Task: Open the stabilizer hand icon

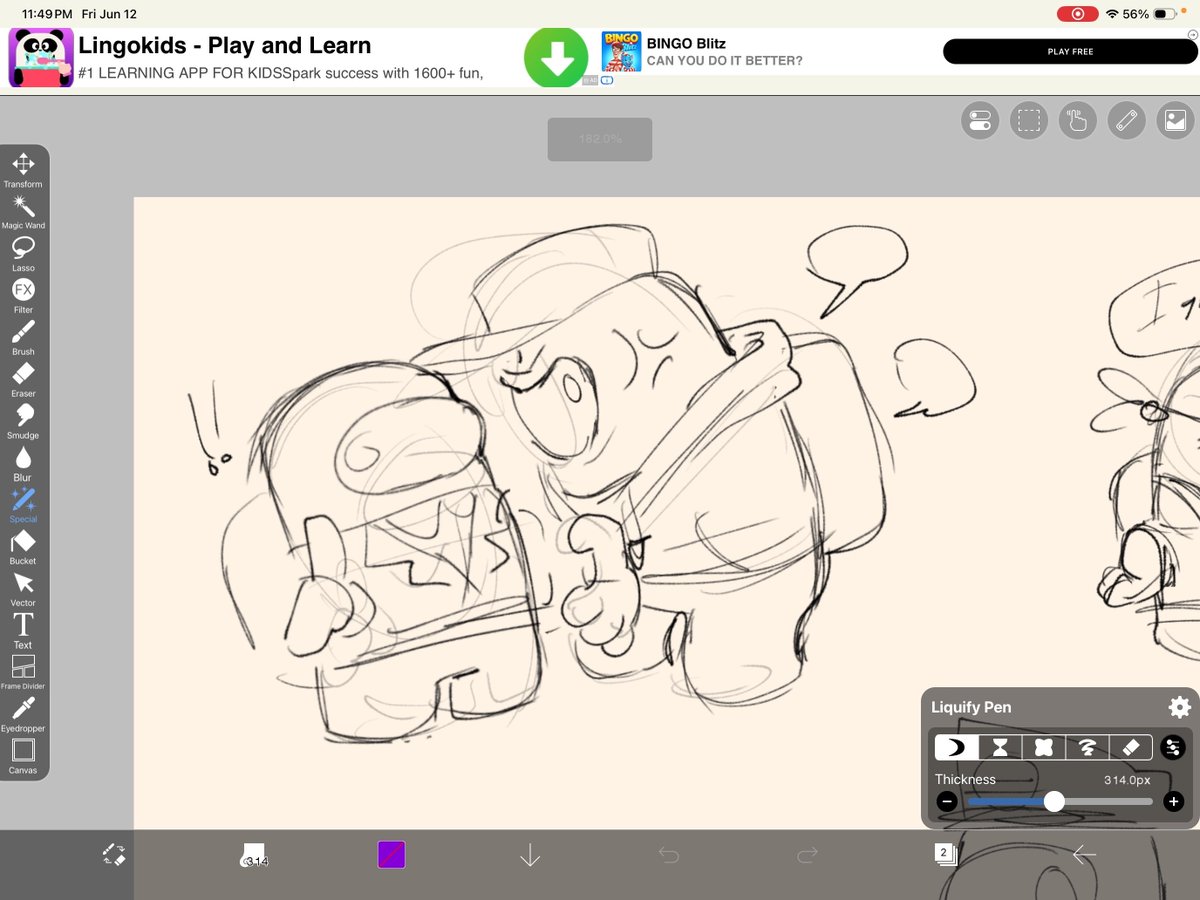Action: point(1077,121)
